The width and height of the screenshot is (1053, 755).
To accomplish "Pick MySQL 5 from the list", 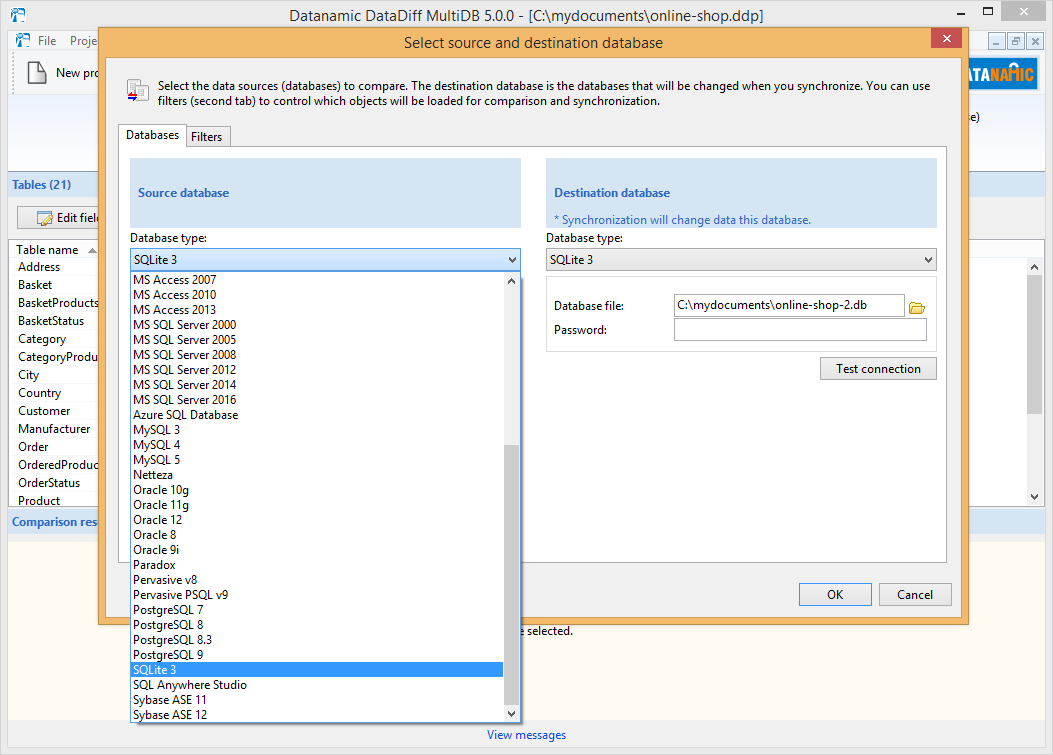I will (317, 459).
